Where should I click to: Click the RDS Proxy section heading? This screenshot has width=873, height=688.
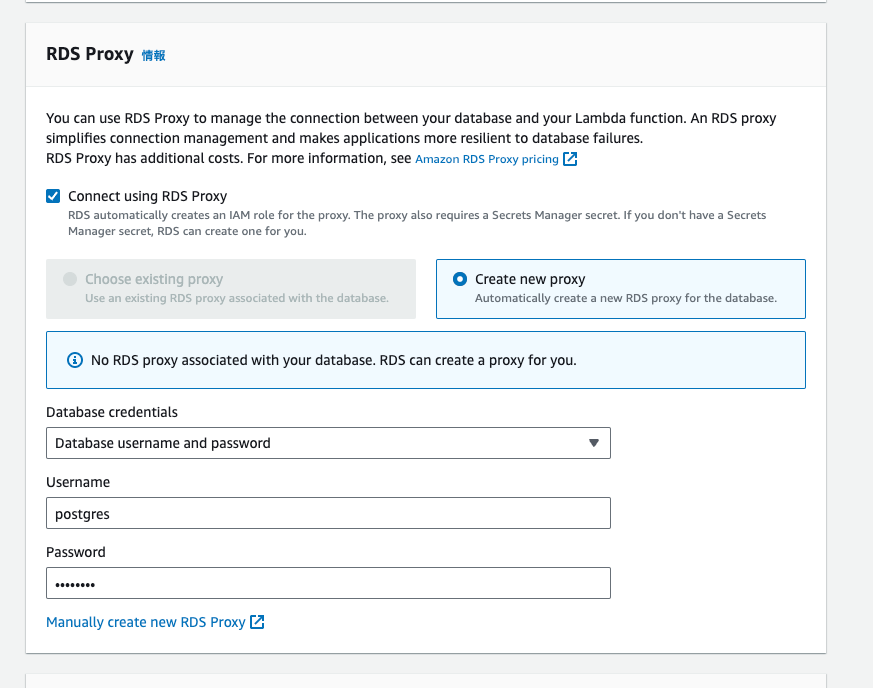tap(90, 54)
